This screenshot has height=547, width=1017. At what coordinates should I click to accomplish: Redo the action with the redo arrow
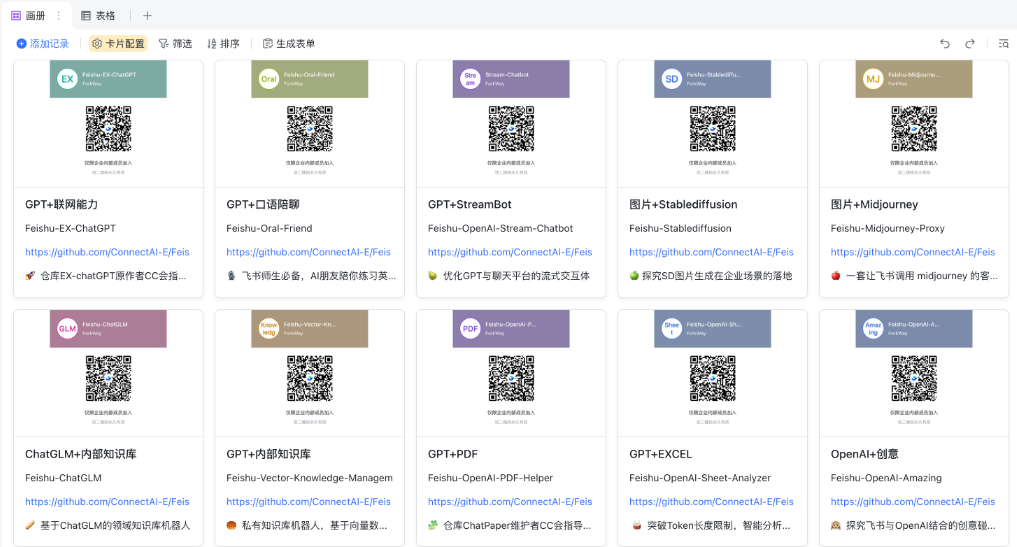point(970,43)
